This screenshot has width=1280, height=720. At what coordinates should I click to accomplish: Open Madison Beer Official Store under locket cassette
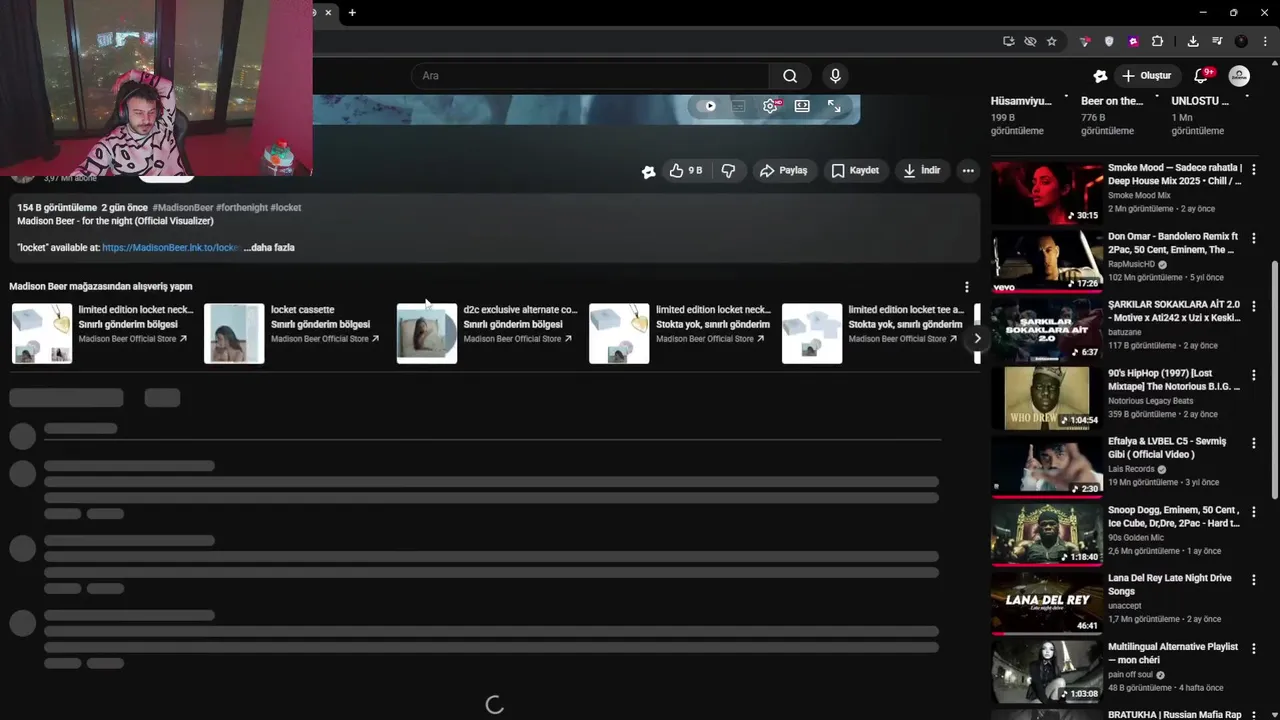tap(324, 339)
